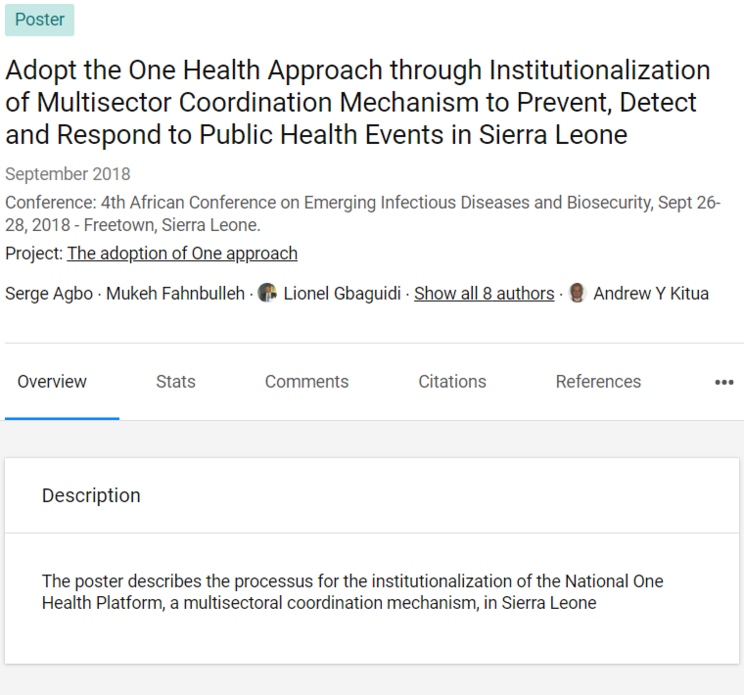Expand Show all 8 authors

484,294
